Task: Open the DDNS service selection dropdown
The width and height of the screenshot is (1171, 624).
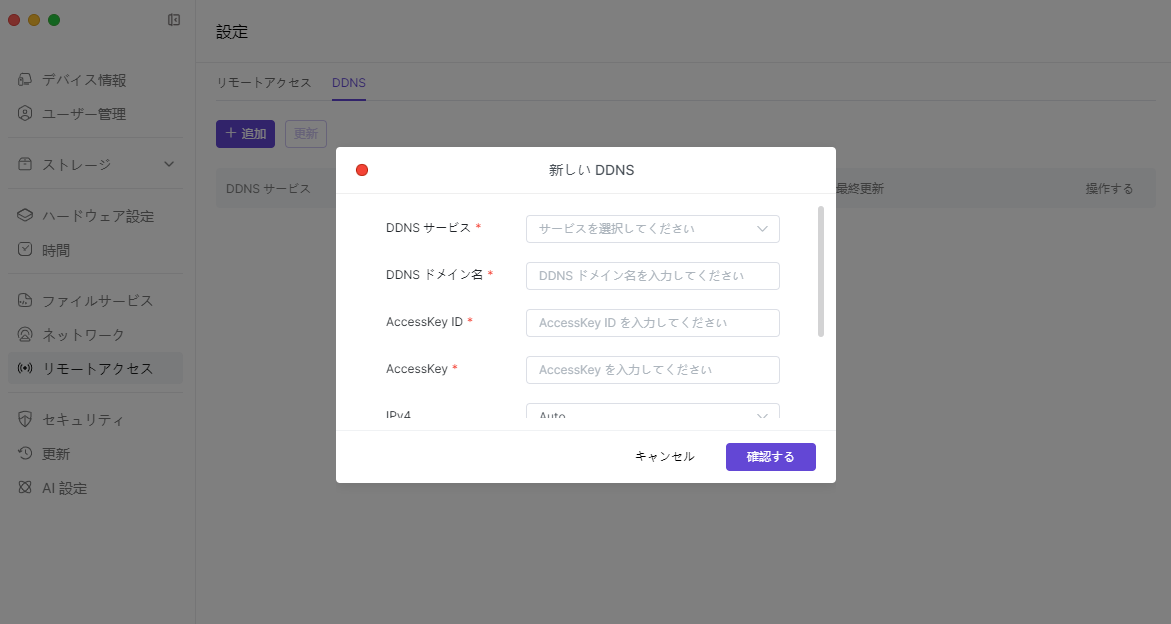Action: [652, 229]
